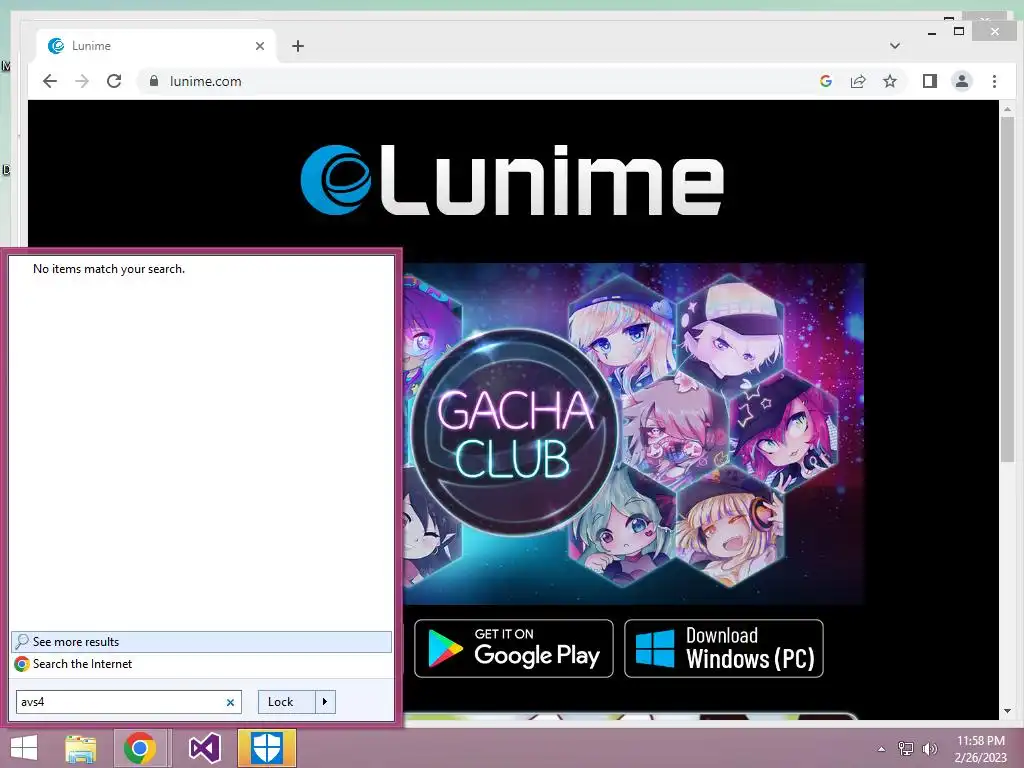Open the Windows Start button

pyautogui.click(x=24, y=748)
